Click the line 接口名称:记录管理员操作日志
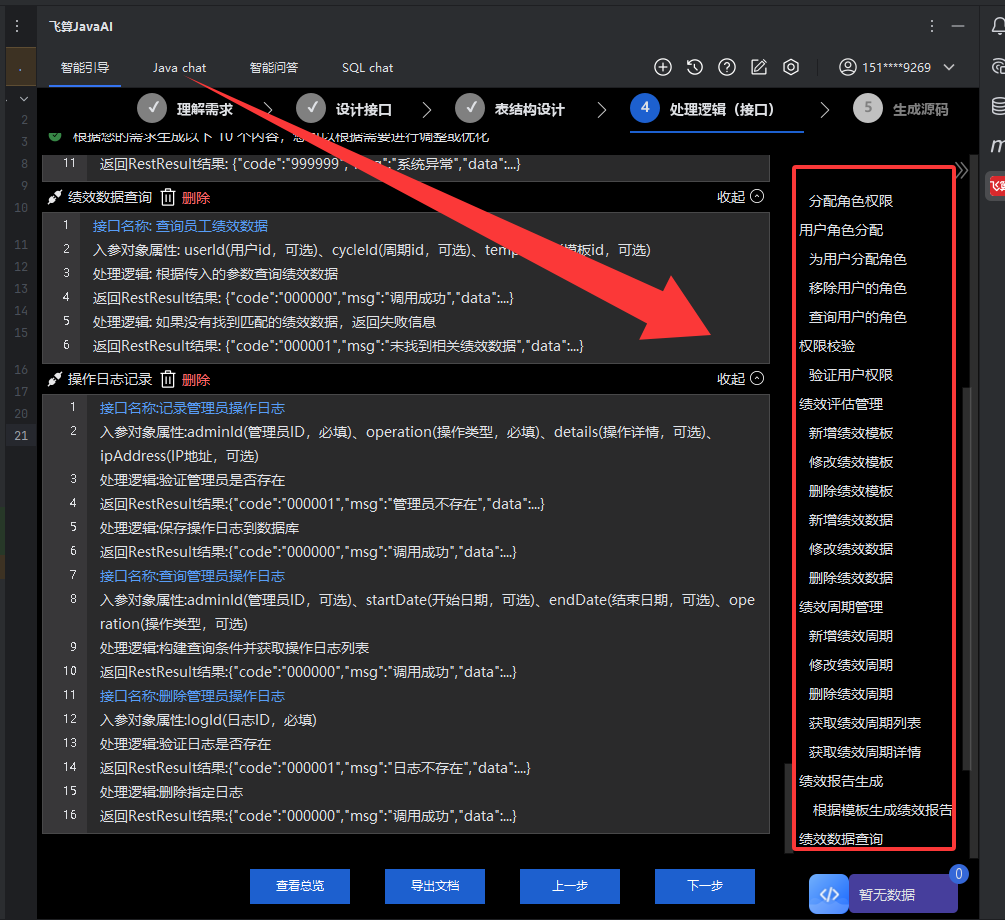This screenshot has height=920, width=1005. click(192, 408)
